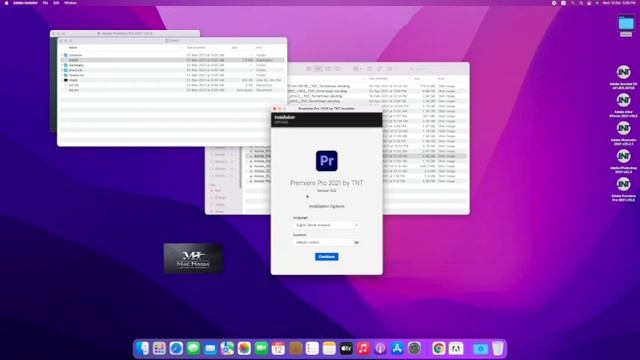Click the Adobe installer icon in the Dock
Viewport: 640px width, 360px height.
coord(456,348)
